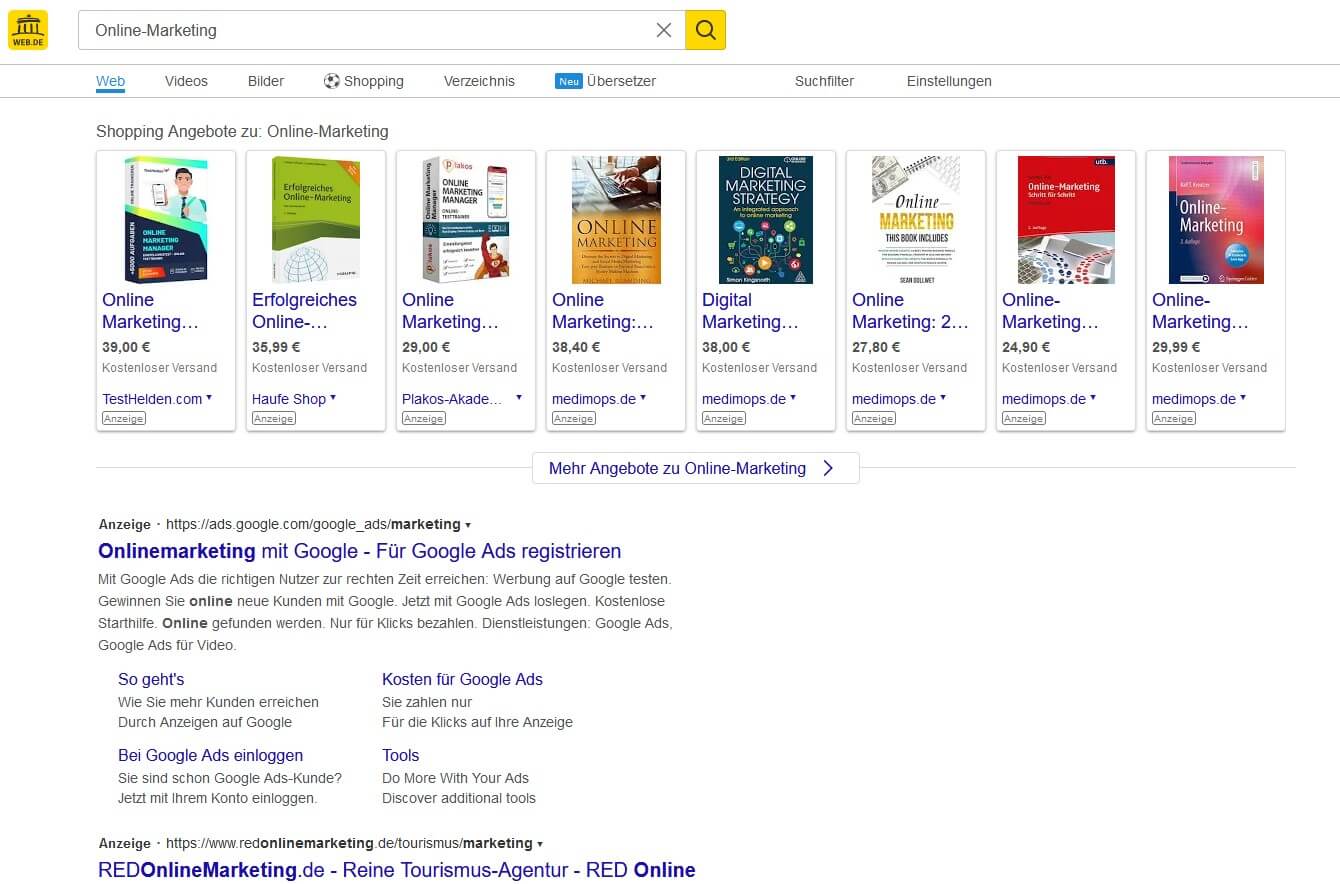Click the chevron arrow in Mehr Angebote button

coord(828,468)
